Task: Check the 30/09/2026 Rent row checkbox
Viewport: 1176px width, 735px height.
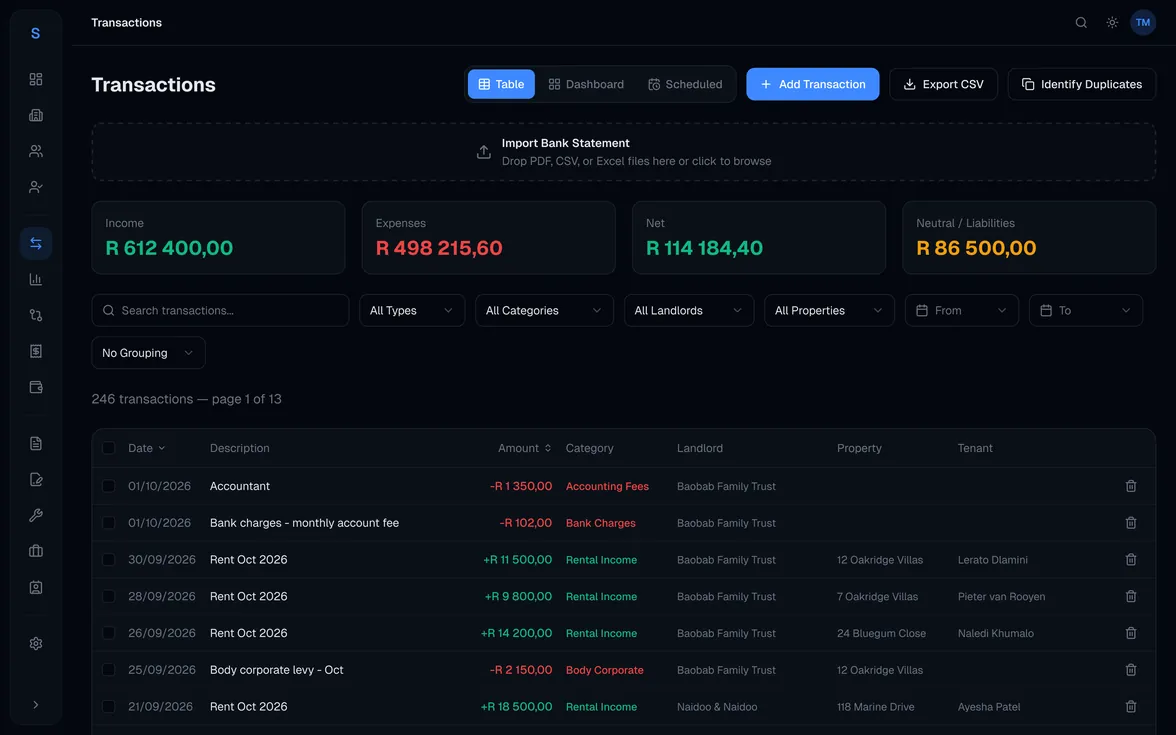Action: point(109,560)
